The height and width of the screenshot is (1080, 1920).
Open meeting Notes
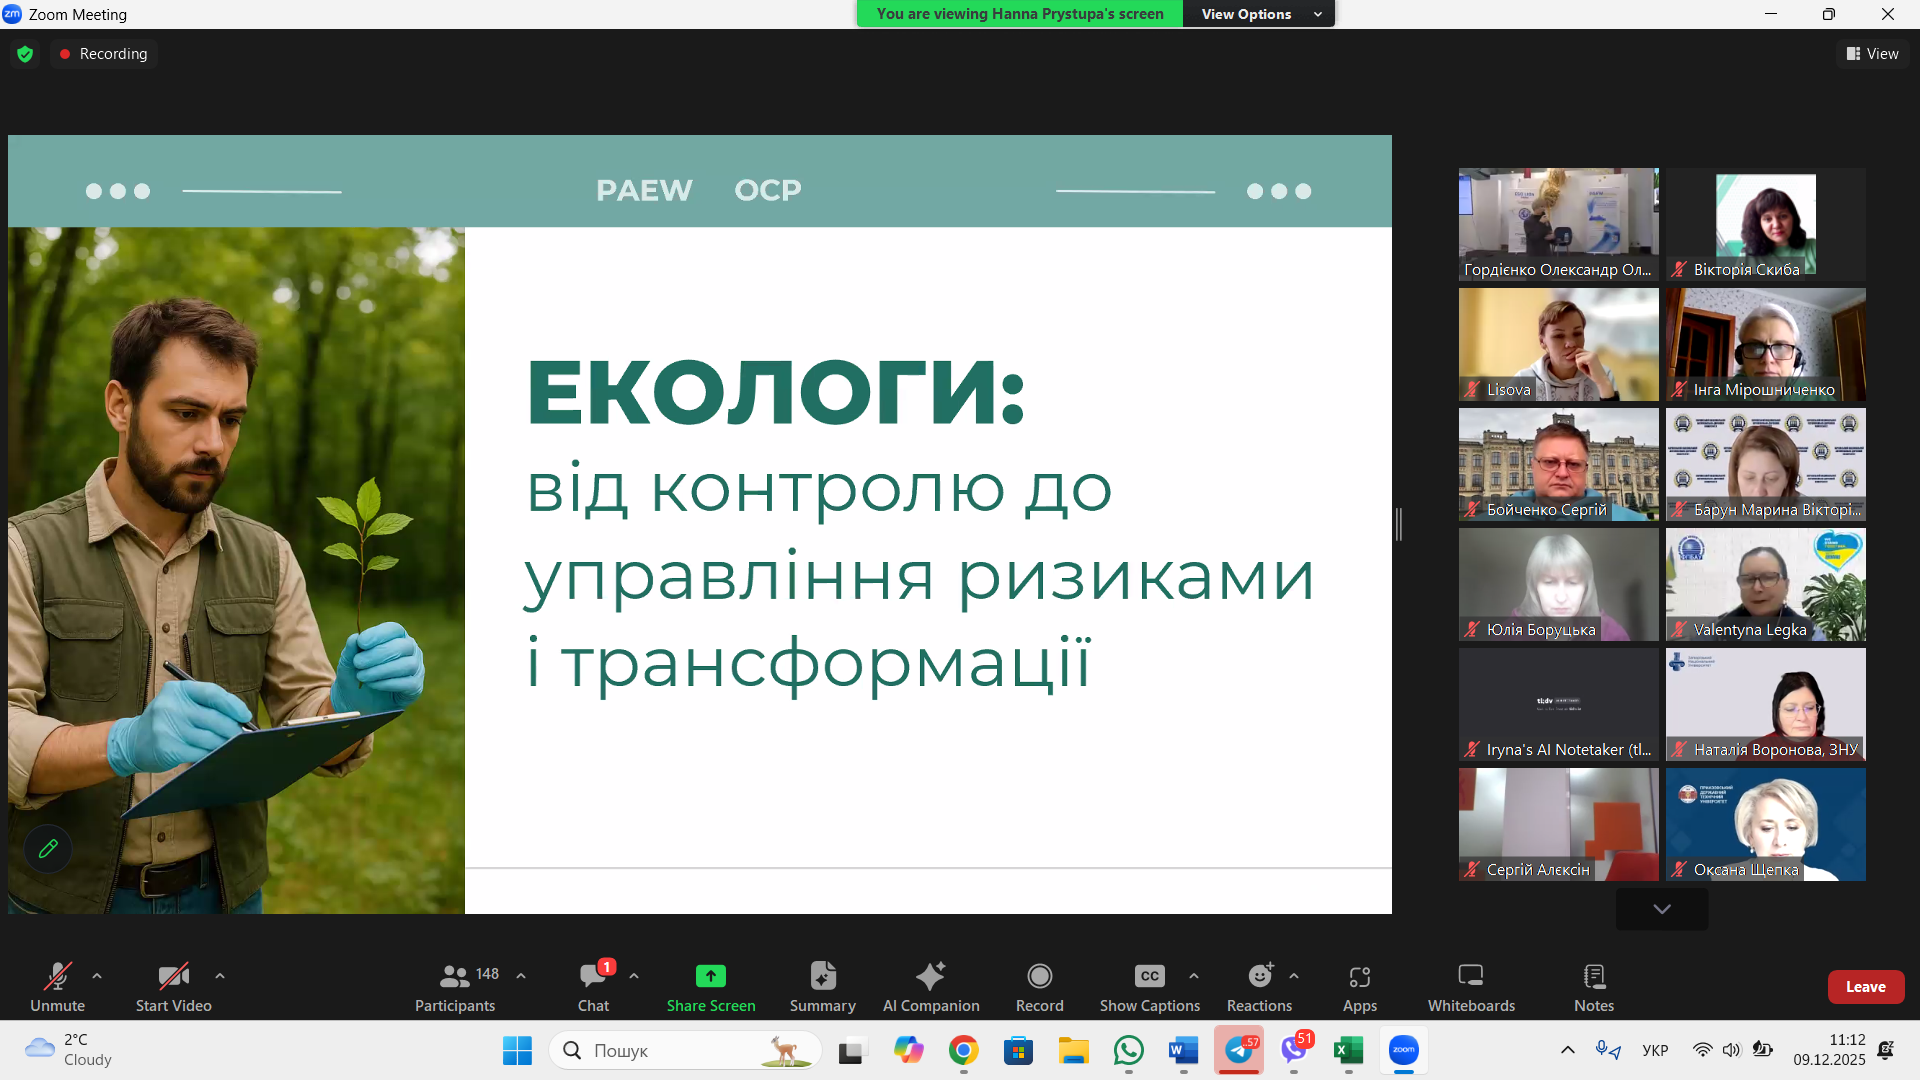pyautogui.click(x=1593, y=985)
